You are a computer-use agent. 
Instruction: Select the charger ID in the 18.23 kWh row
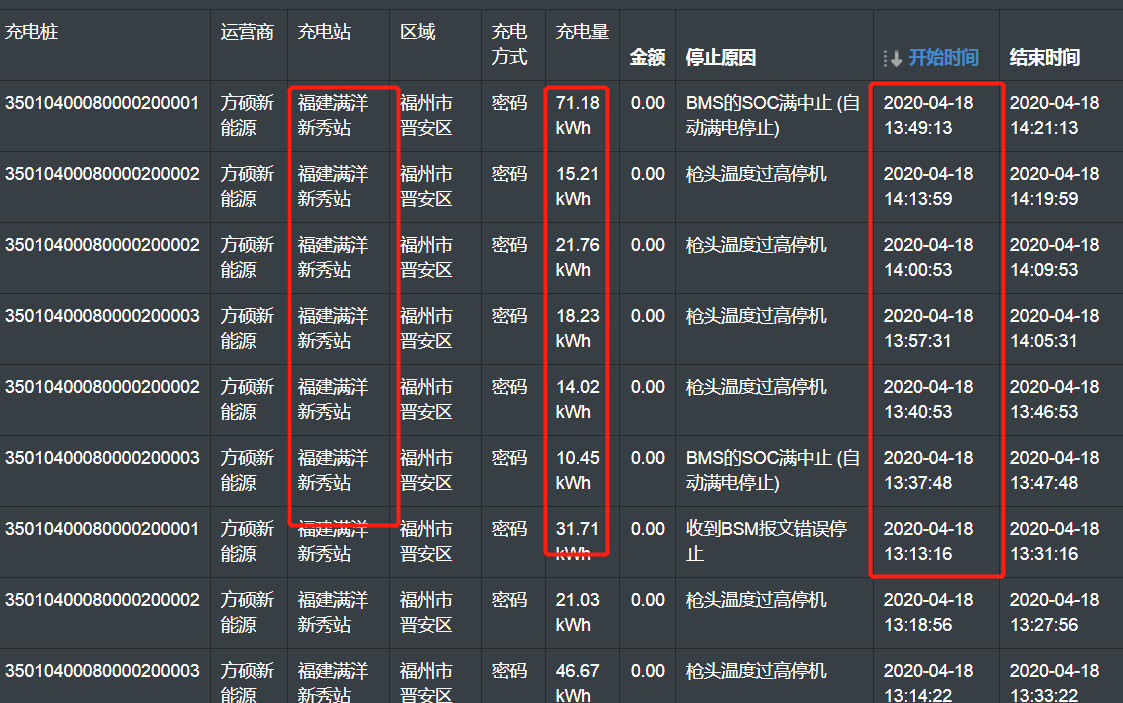pyautogui.click(x=102, y=316)
